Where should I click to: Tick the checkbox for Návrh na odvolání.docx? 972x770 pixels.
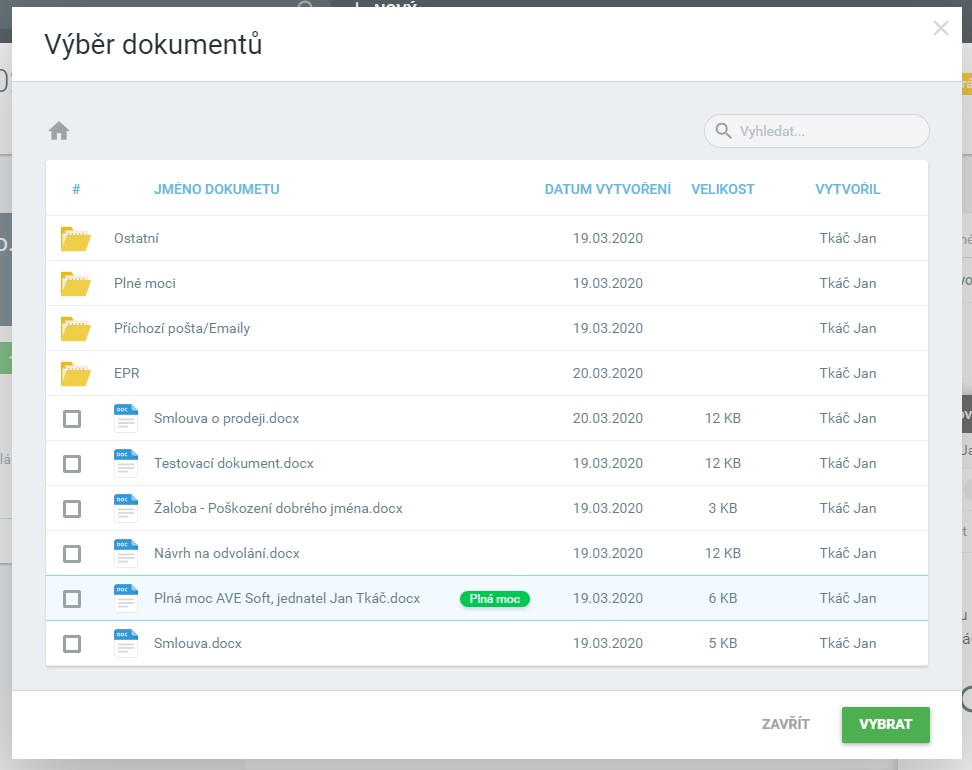click(72, 554)
